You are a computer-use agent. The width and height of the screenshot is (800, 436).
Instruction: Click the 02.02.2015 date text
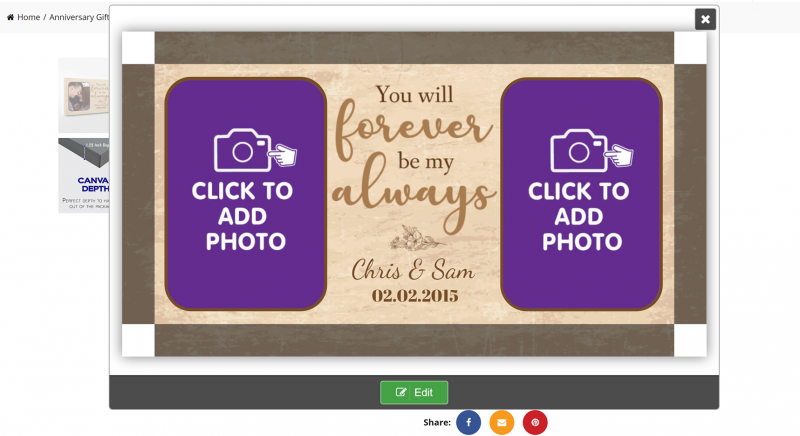415,296
